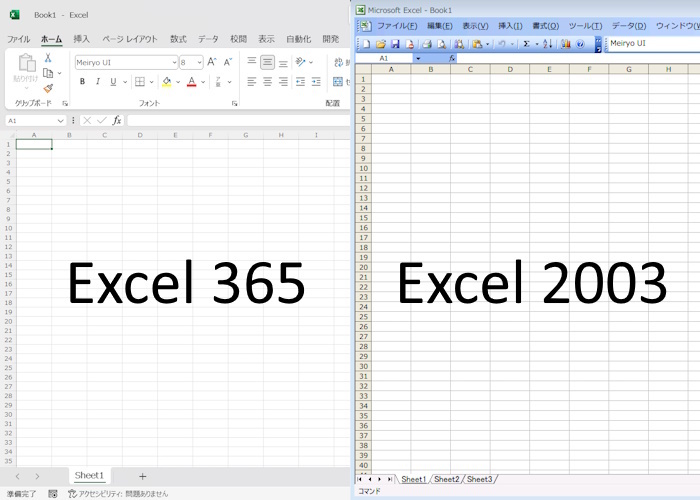Open the Meiryo UI font name dropdown in Excel 365

174,62
